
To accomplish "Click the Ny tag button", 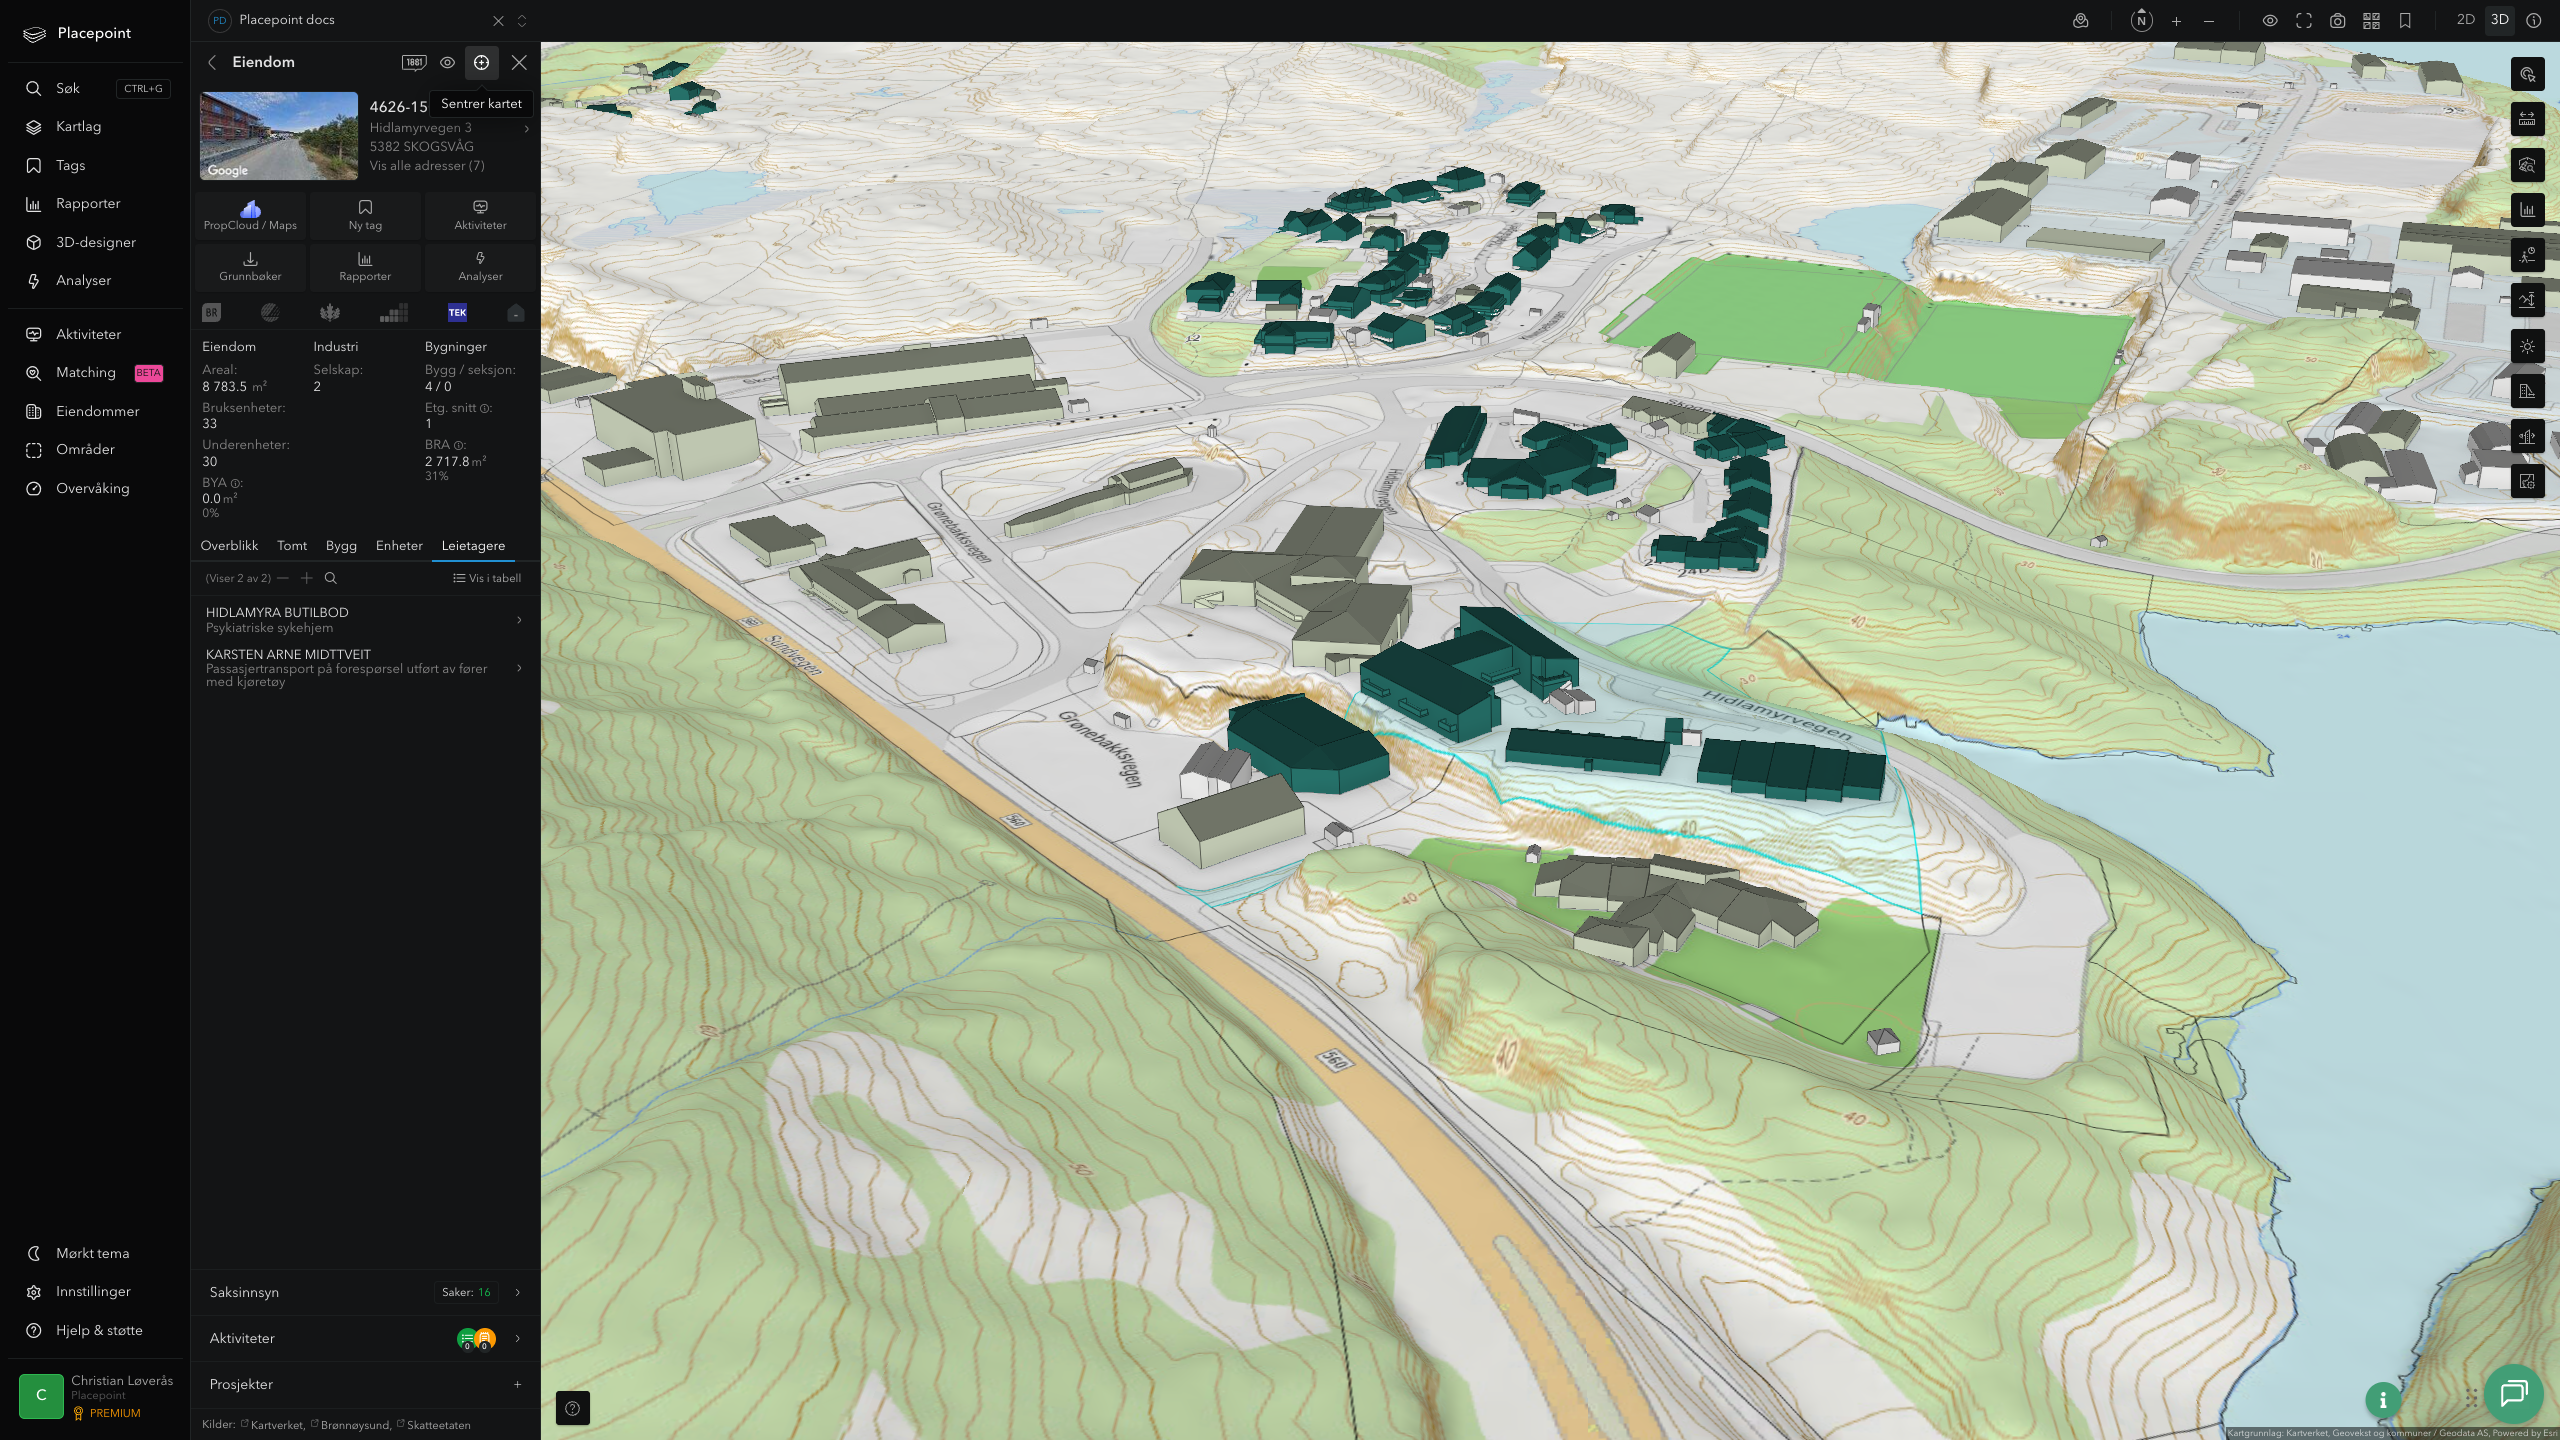I will pyautogui.click(x=365, y=215).
